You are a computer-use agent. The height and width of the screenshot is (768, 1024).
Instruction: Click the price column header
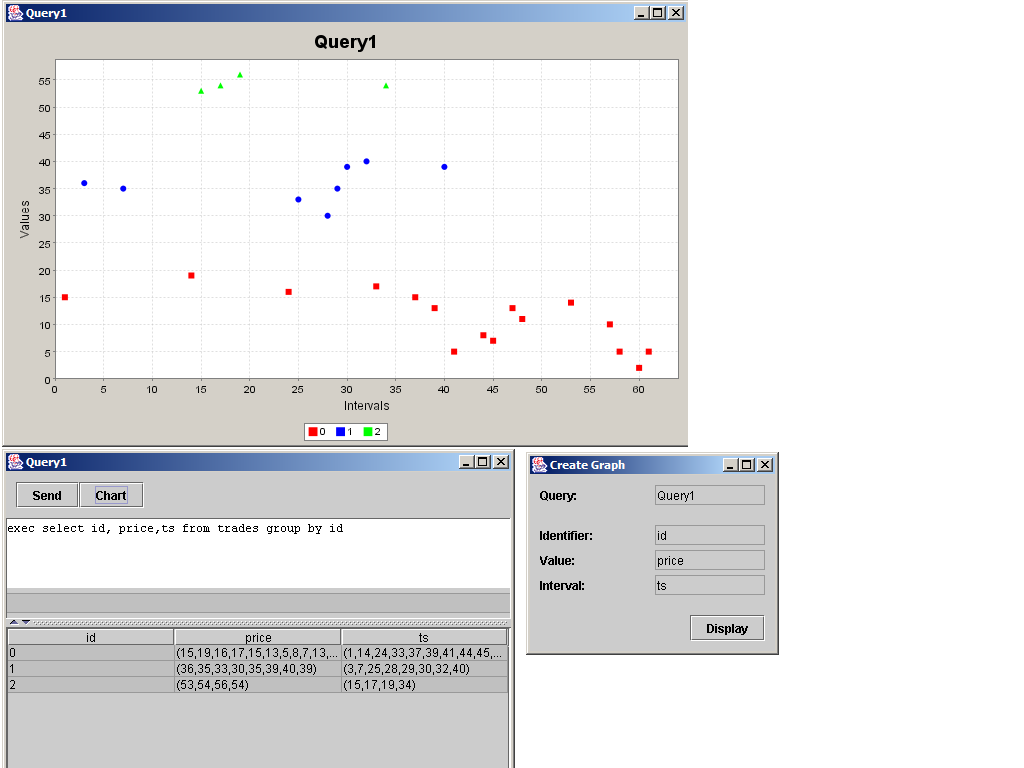coord(258,637)
